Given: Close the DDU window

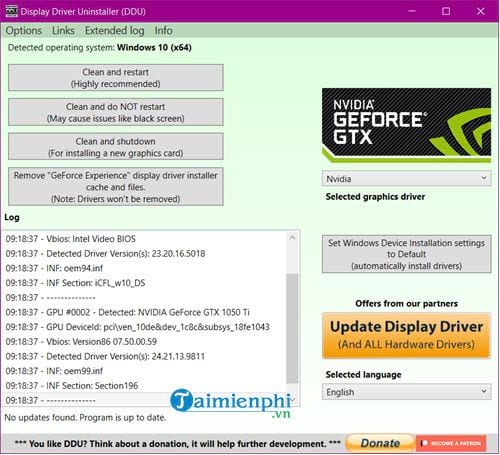Looking at the screenshot, I should [480, 11].
